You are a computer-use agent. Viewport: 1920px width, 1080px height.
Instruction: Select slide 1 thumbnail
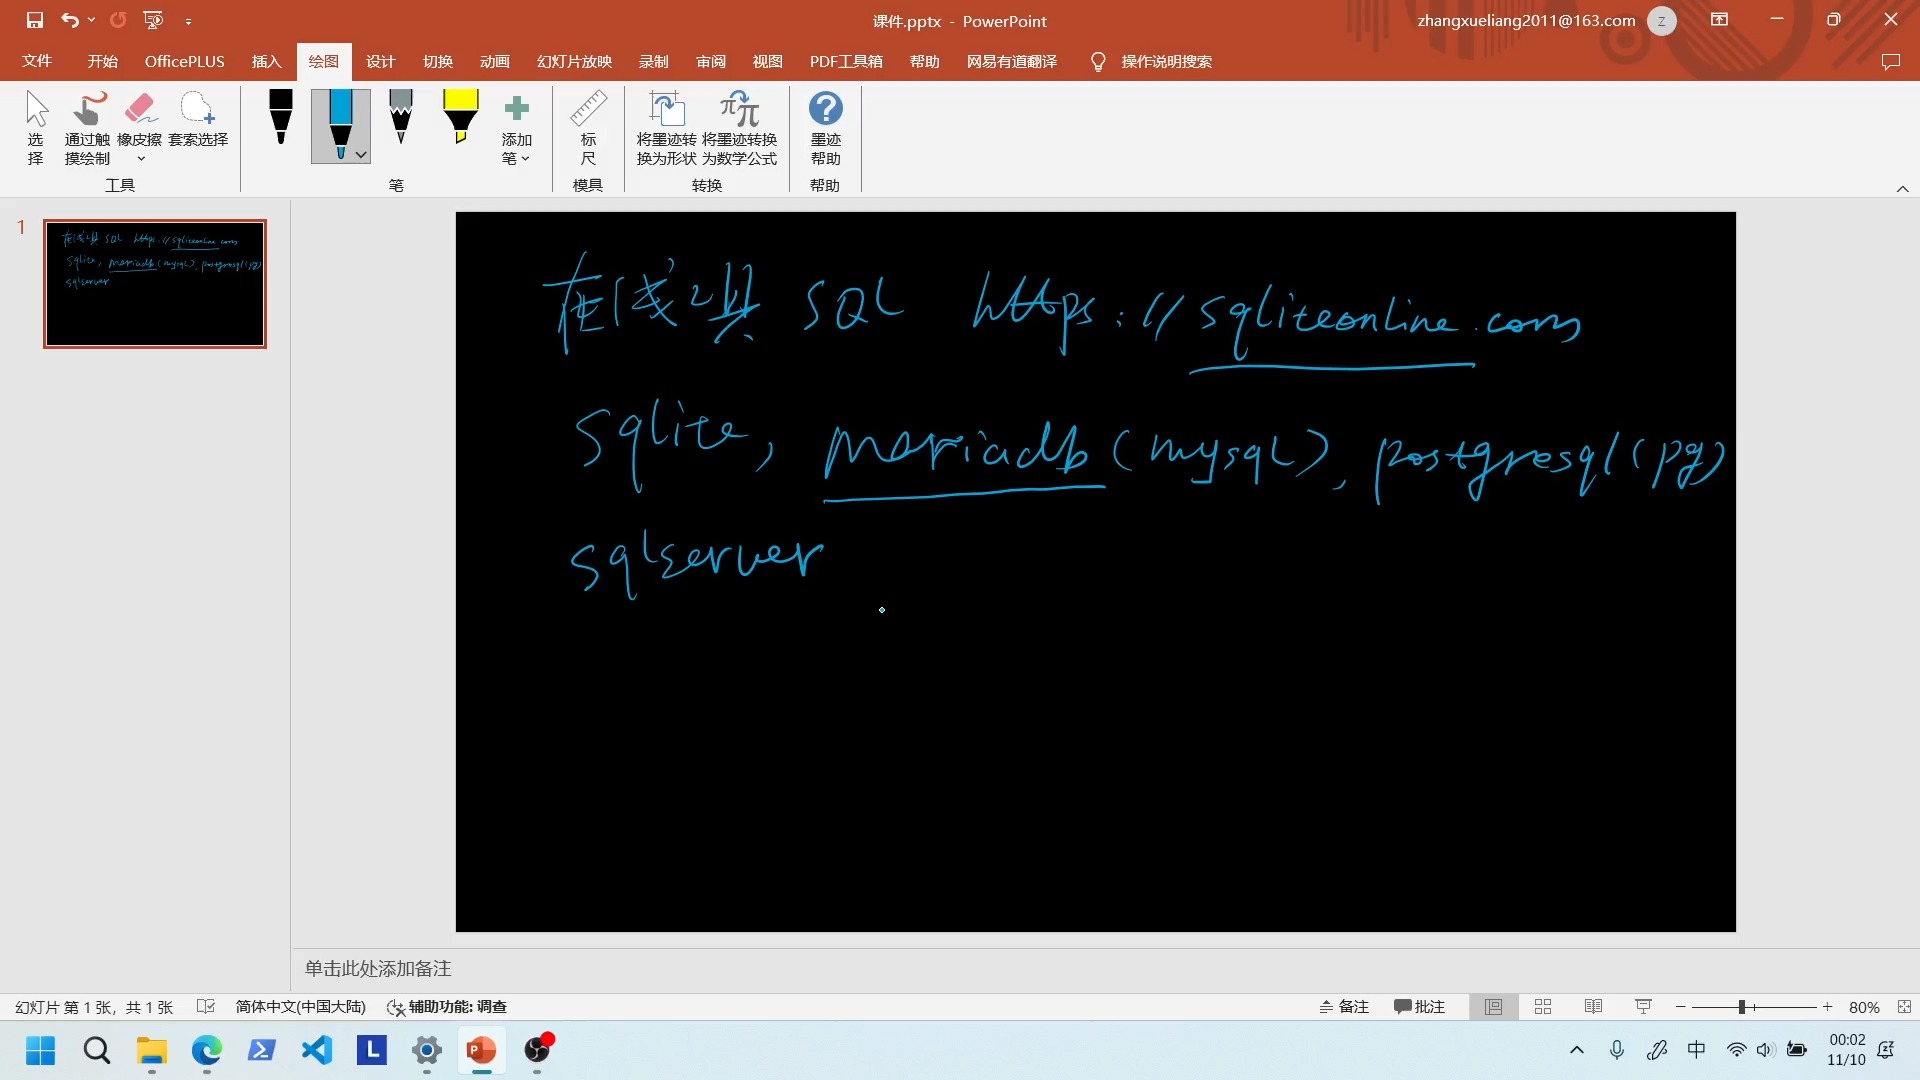pos(155,284)
